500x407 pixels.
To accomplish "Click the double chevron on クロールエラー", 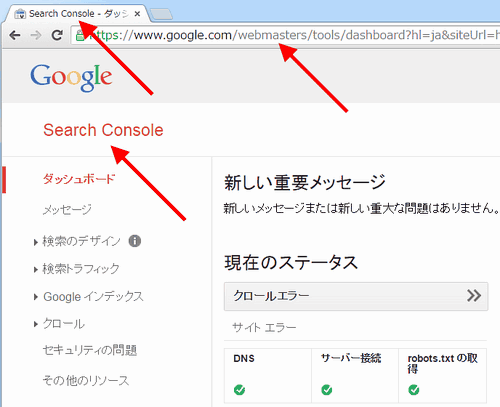I will point(474,296).
